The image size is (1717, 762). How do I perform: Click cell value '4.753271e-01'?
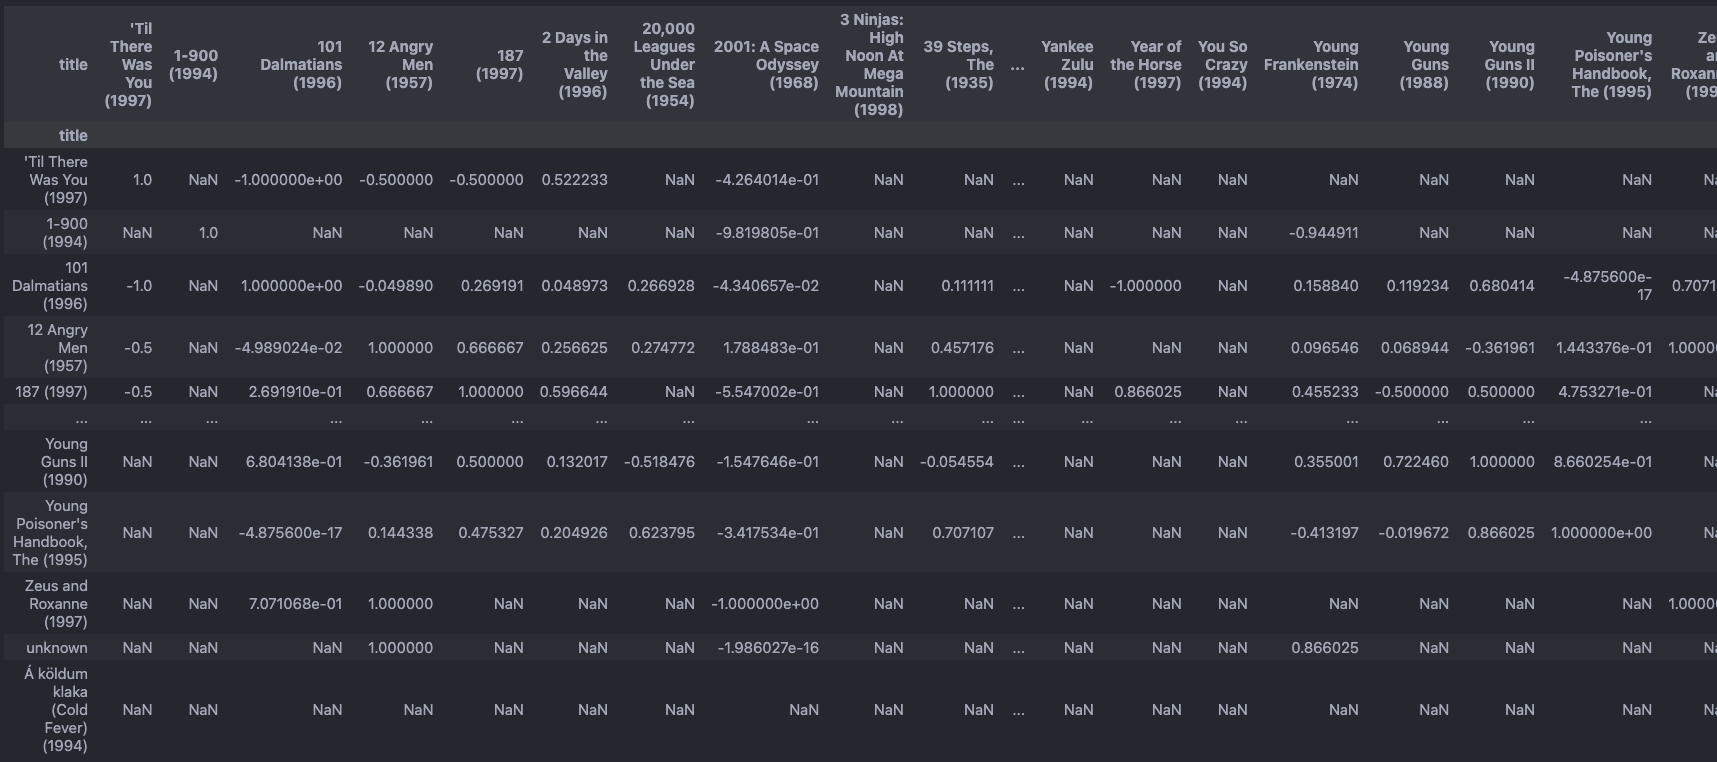[1605, 392]
